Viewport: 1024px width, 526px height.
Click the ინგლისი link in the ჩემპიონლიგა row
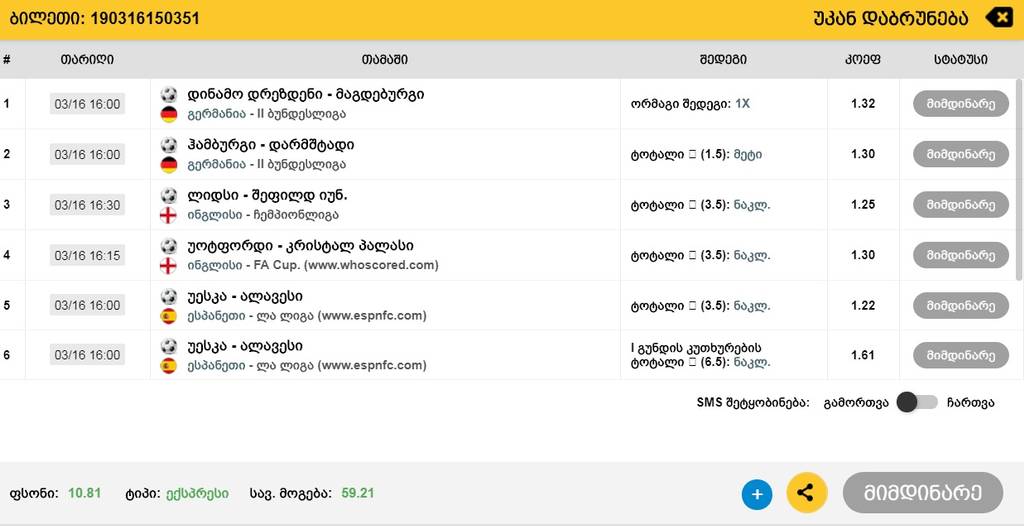coord(215,215)
